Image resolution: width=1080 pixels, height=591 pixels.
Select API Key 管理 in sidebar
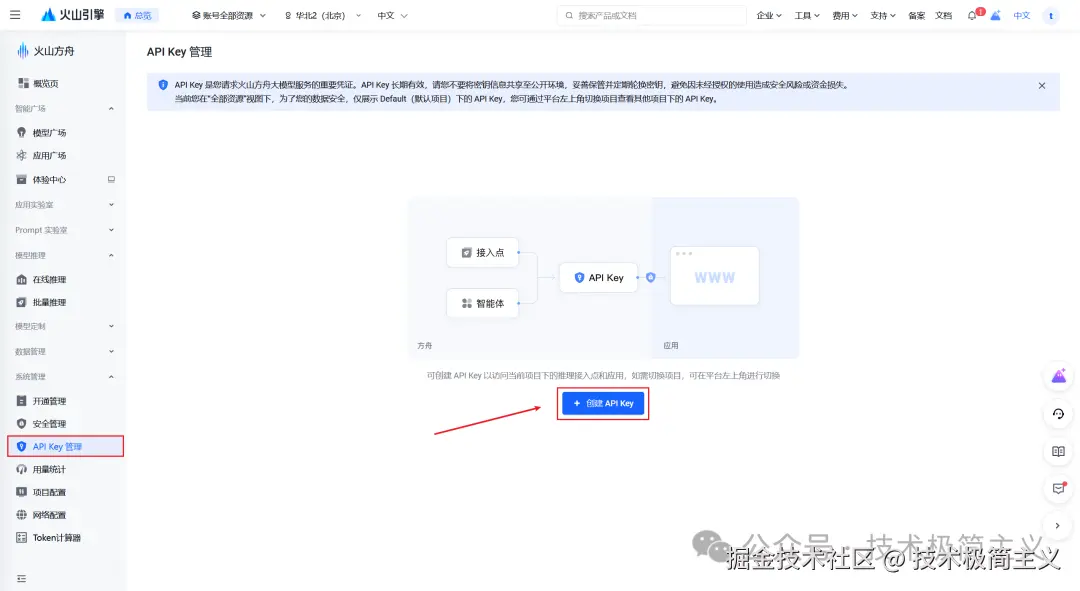pos(65,446)
